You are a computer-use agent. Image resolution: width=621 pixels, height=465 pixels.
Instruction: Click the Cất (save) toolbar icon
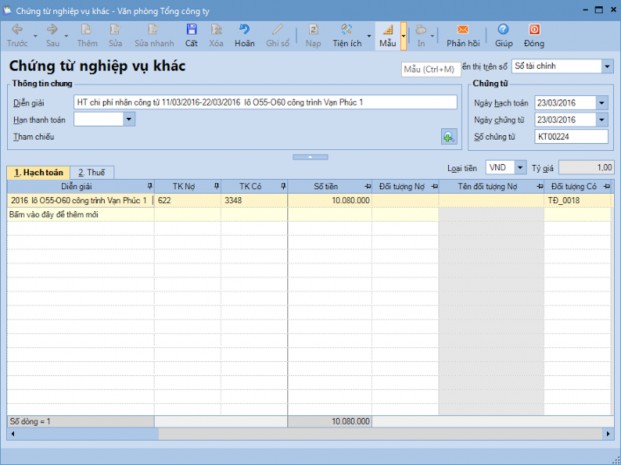click(191, 30)
